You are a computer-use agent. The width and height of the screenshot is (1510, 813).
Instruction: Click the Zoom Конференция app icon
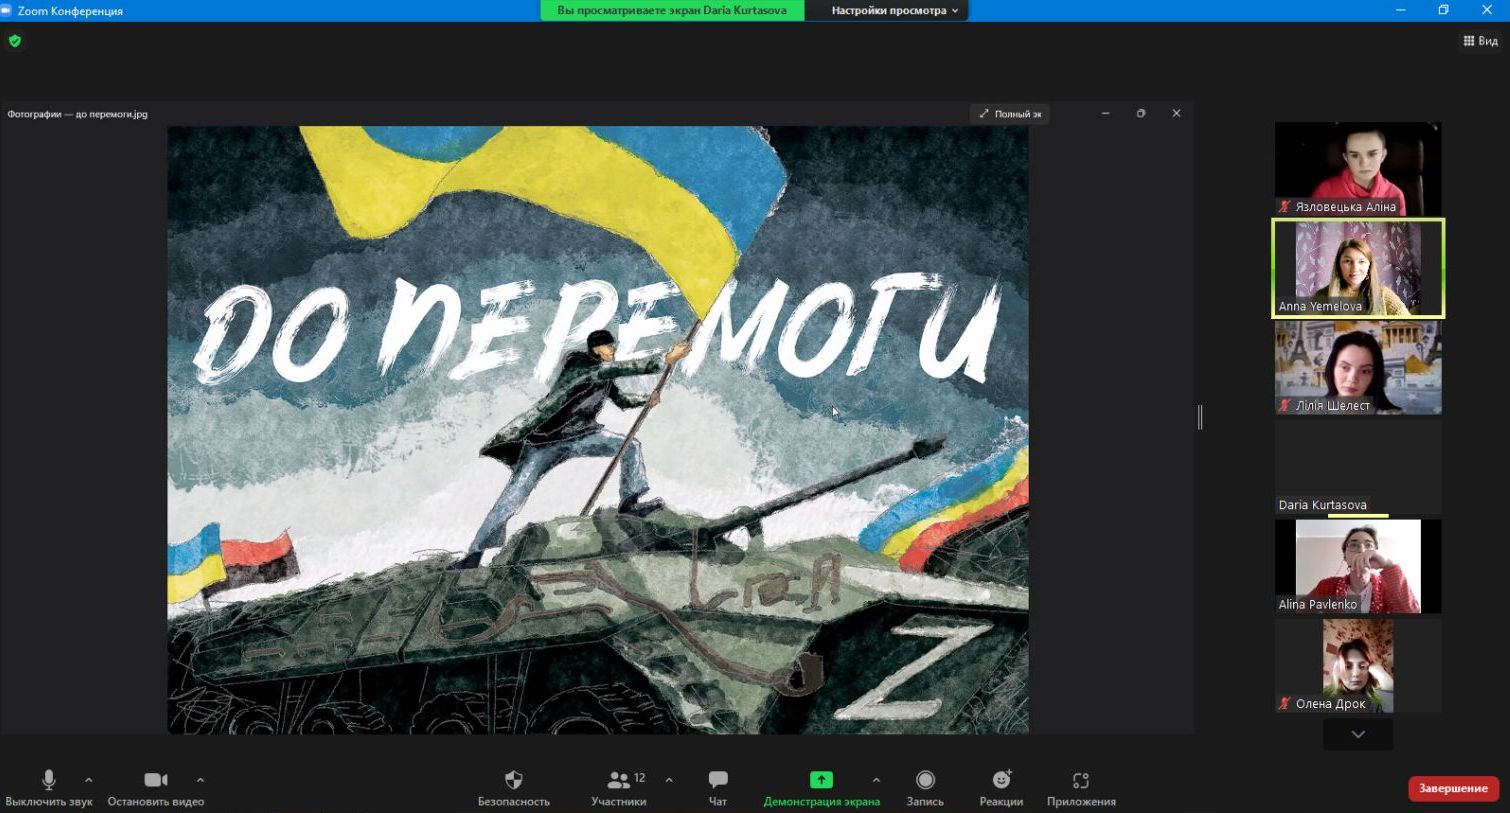tap(6, 11)
